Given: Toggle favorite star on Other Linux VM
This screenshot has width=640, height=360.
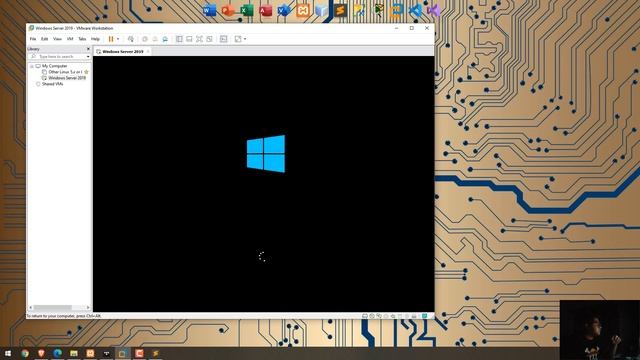Looking at the screenshot, I should (x=86, y=72).
